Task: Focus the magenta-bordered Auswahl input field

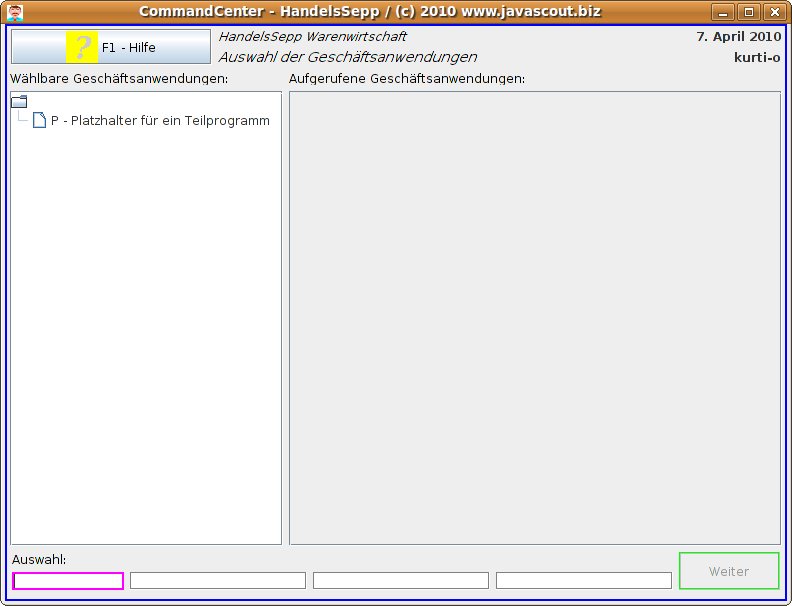Action: [68, 581]
